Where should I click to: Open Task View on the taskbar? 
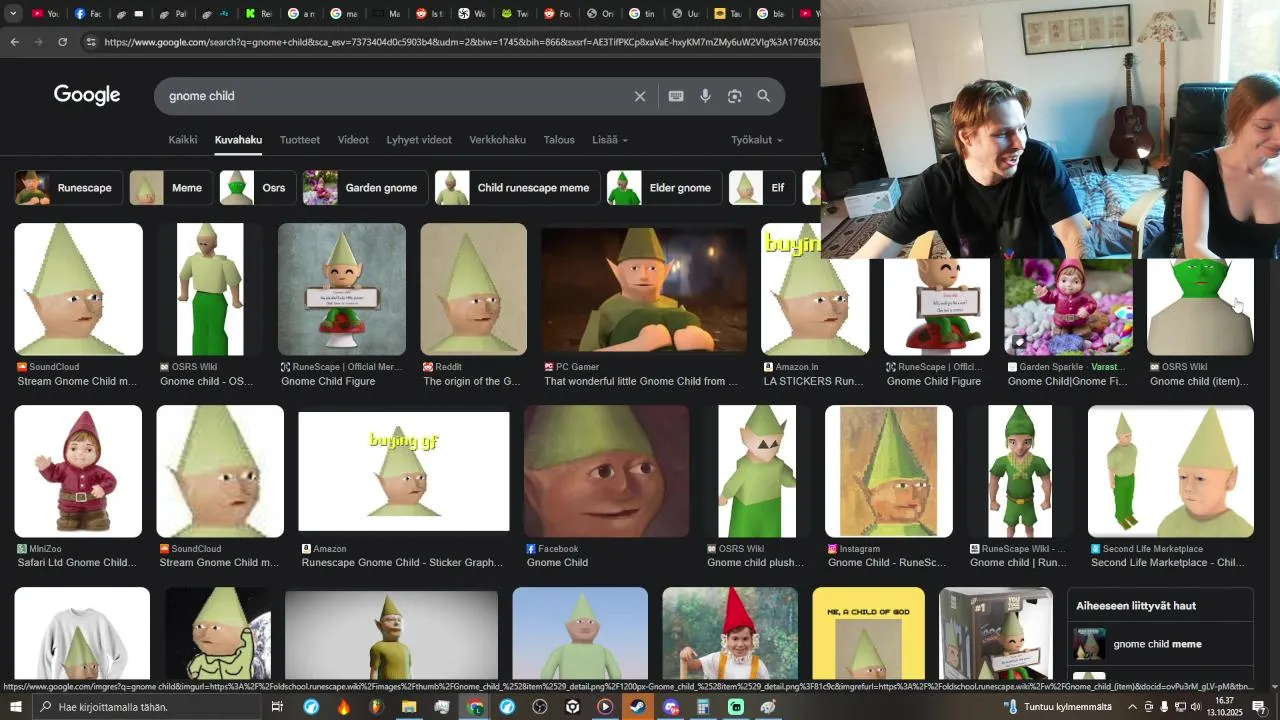point(278,707)
